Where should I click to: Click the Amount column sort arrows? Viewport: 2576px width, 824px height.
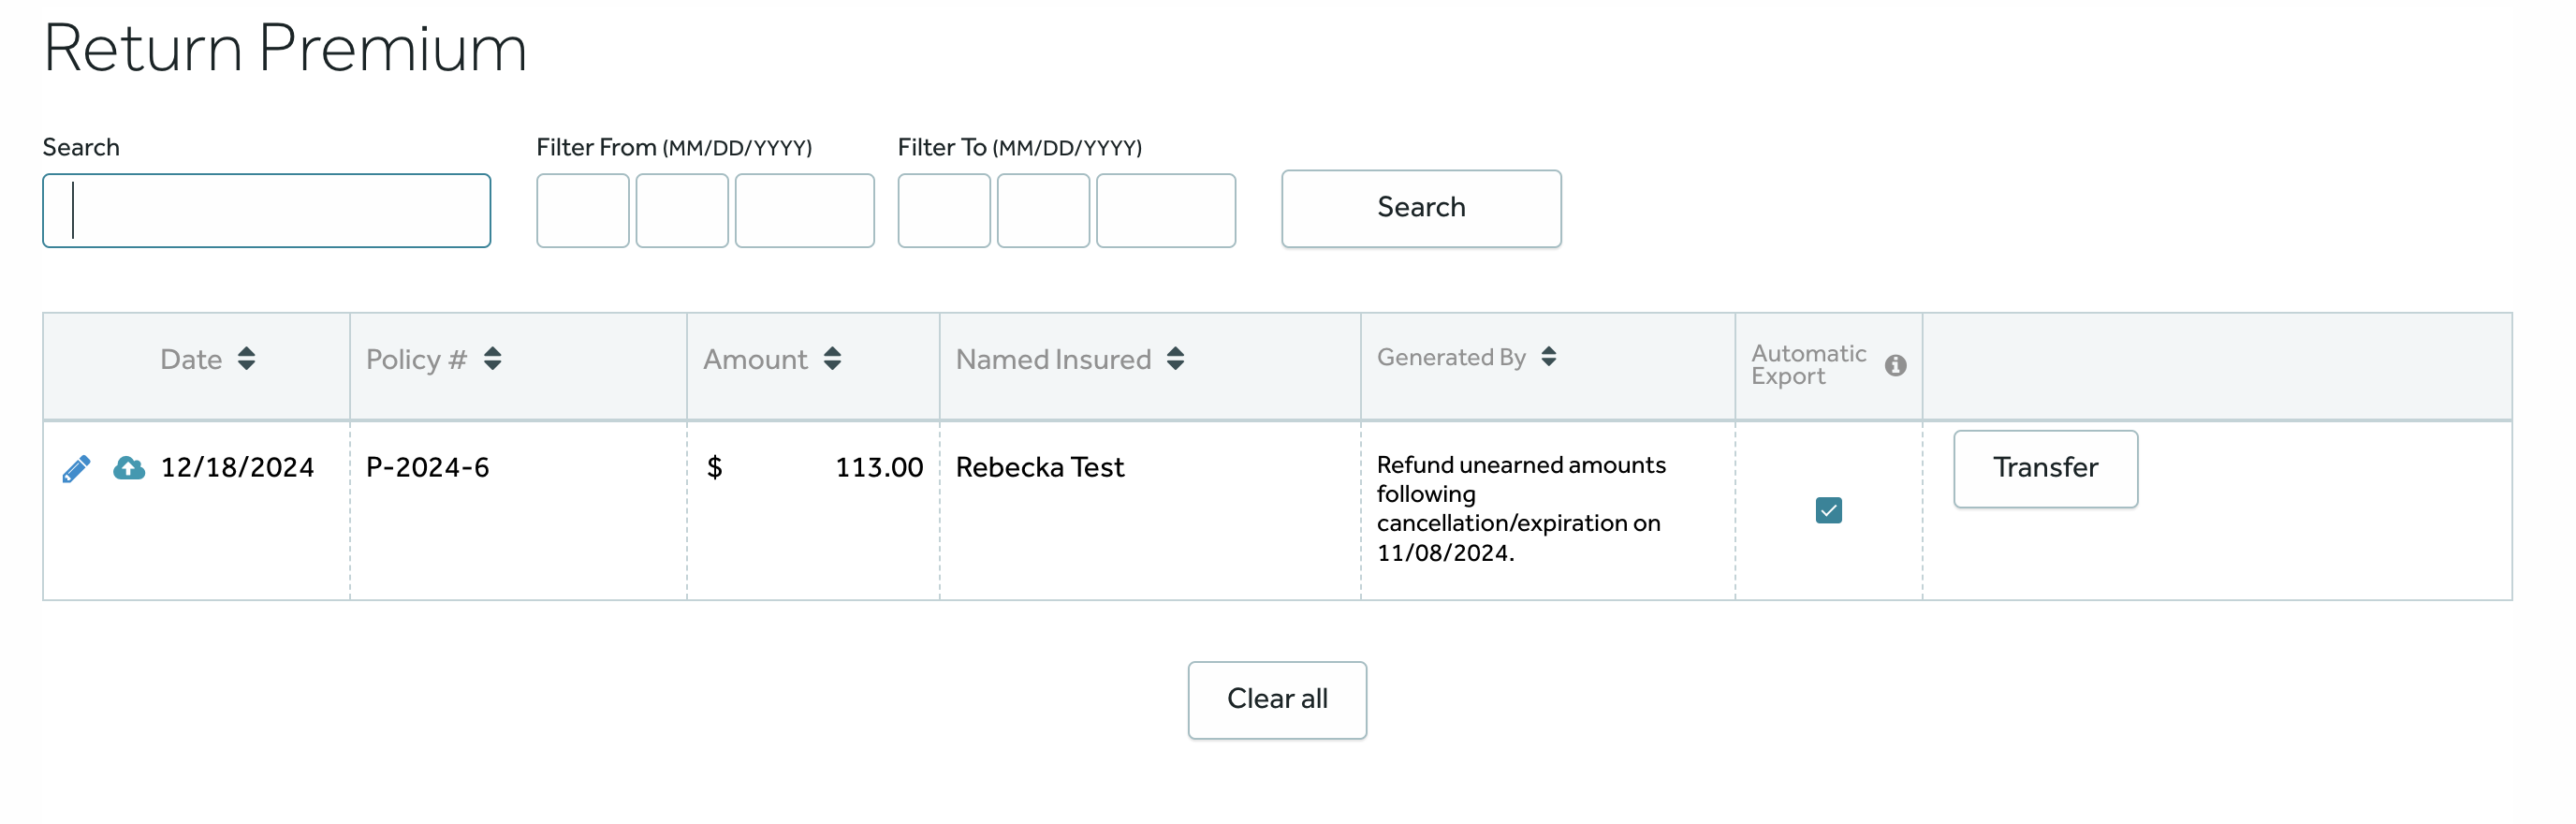[x=832, y=359]
